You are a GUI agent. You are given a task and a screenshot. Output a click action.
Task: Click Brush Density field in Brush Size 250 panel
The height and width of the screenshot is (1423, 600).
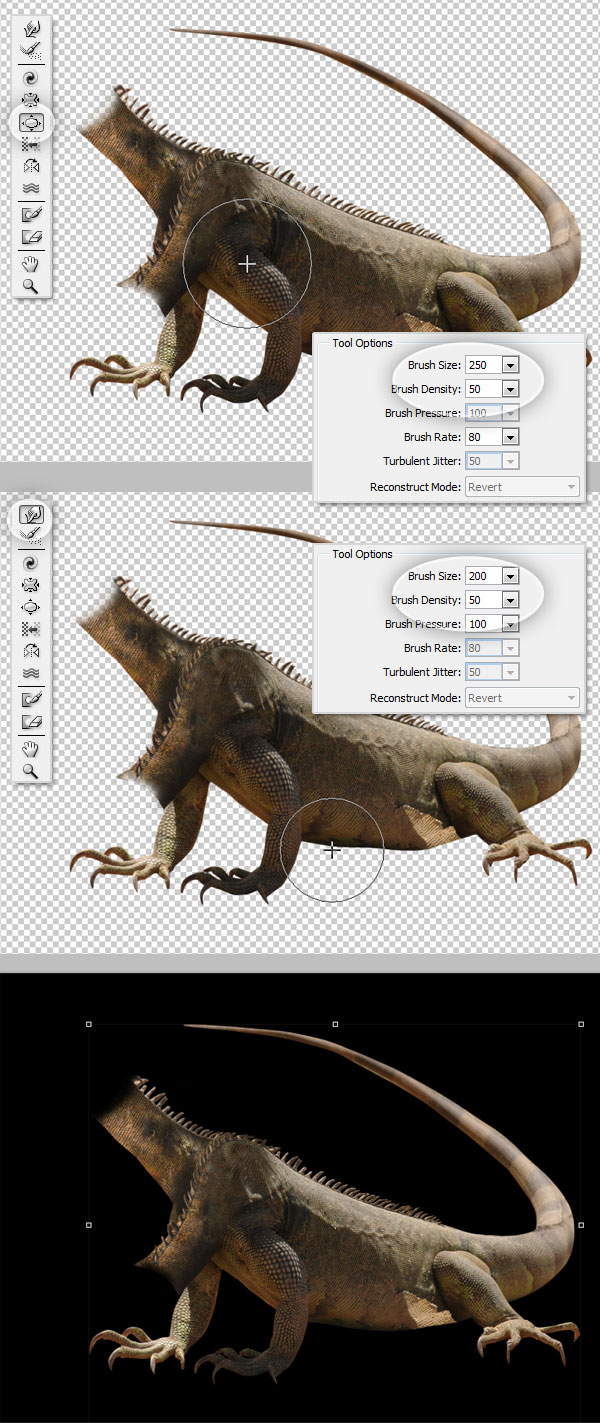(x=483, y=389)
